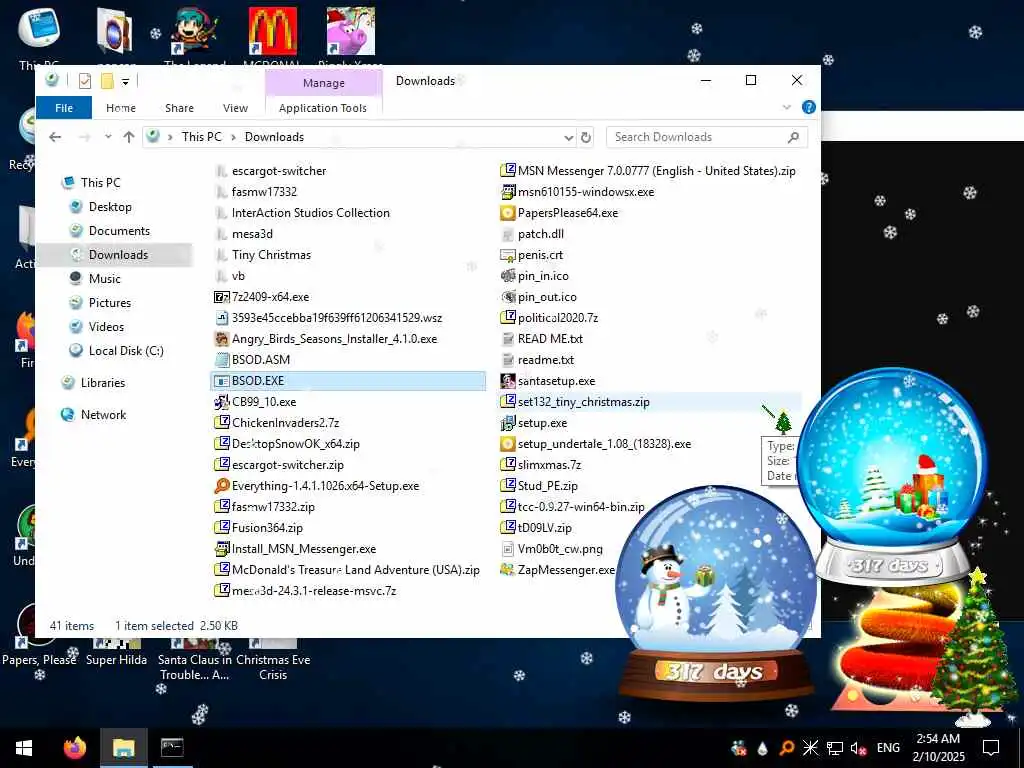Click the Search Downloads field

coord(707,137)
